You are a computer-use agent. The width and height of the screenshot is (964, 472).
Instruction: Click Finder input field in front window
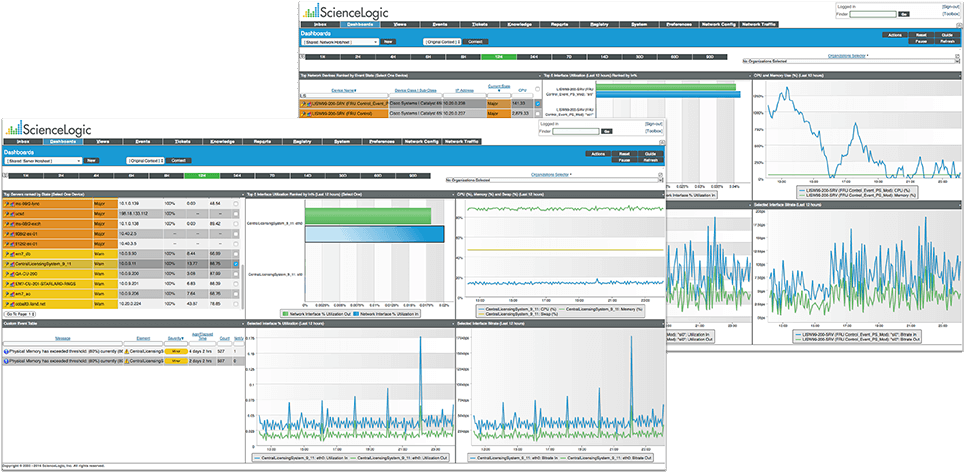(x=575, y=131)
